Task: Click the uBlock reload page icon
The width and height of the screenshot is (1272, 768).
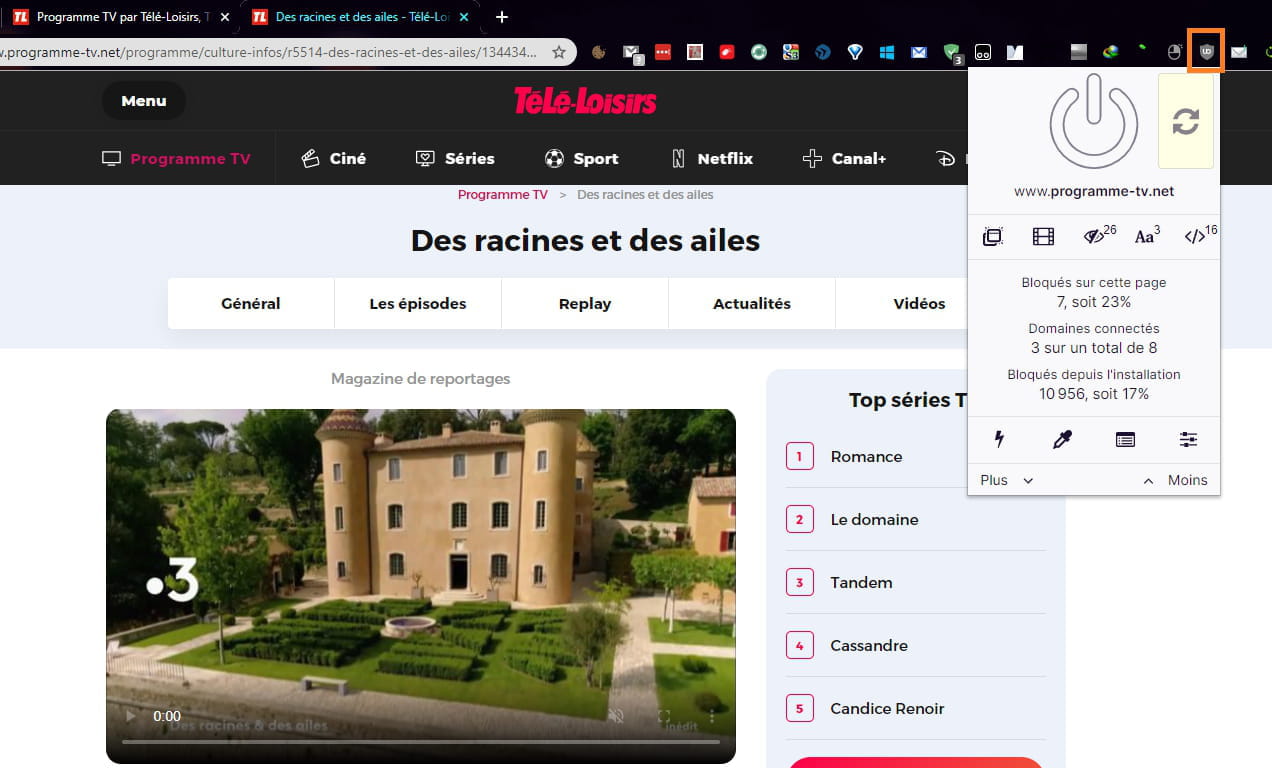Action: click(x=1185, y=122)
